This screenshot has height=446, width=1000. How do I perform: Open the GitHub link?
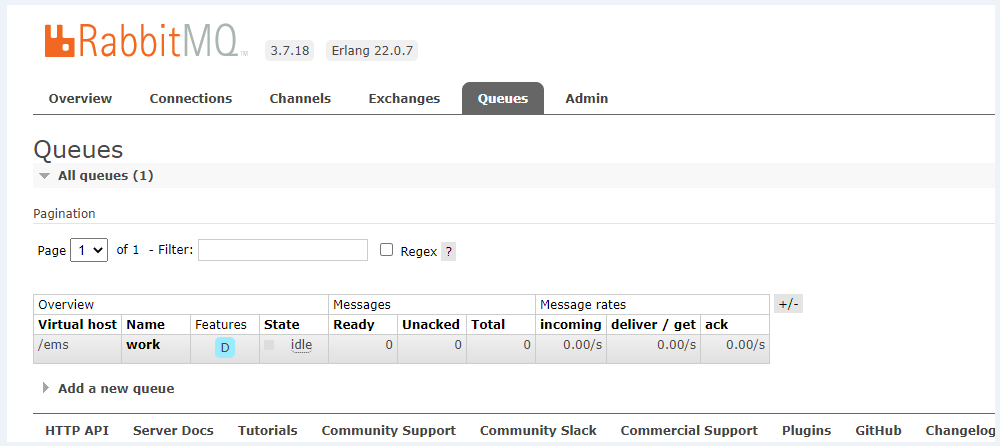point(879,431)
